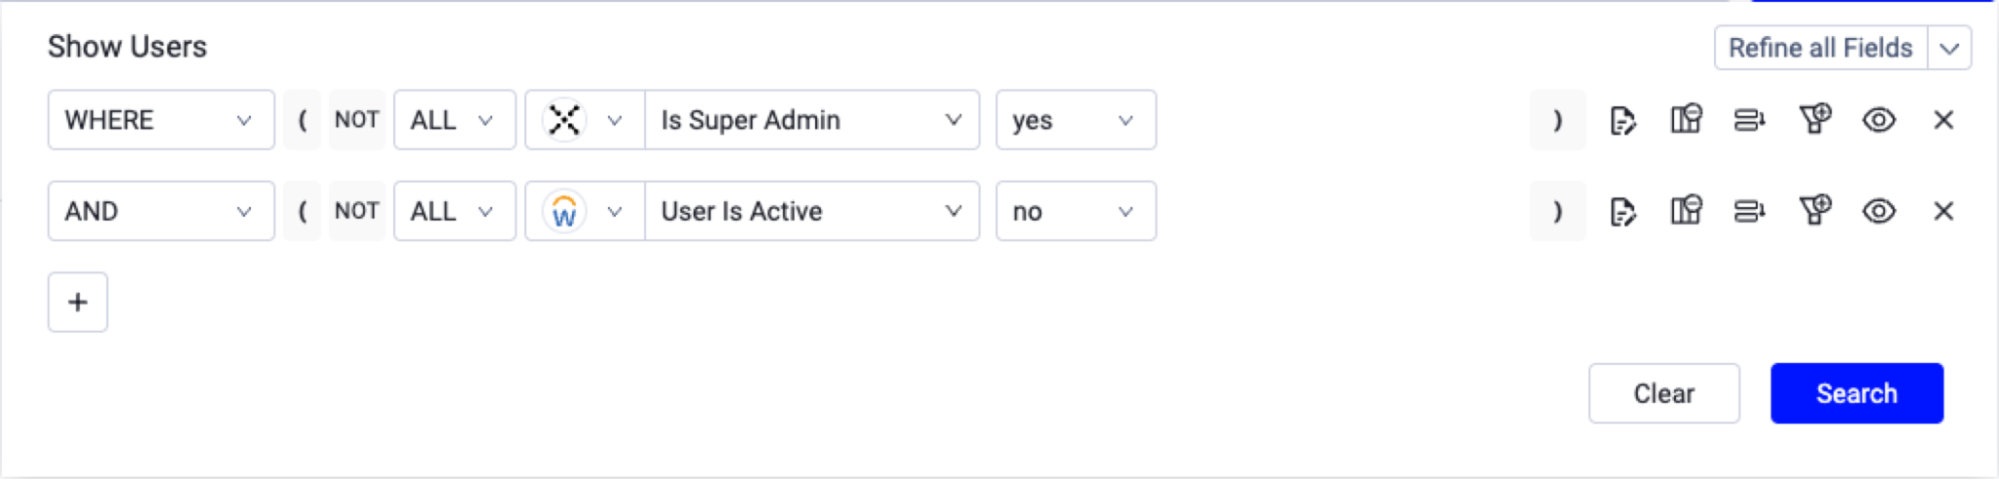Viewport: 1999px width, 480px height.
Task: Open the 'yes' value dropdown
Action: [x=1076, y=120]
